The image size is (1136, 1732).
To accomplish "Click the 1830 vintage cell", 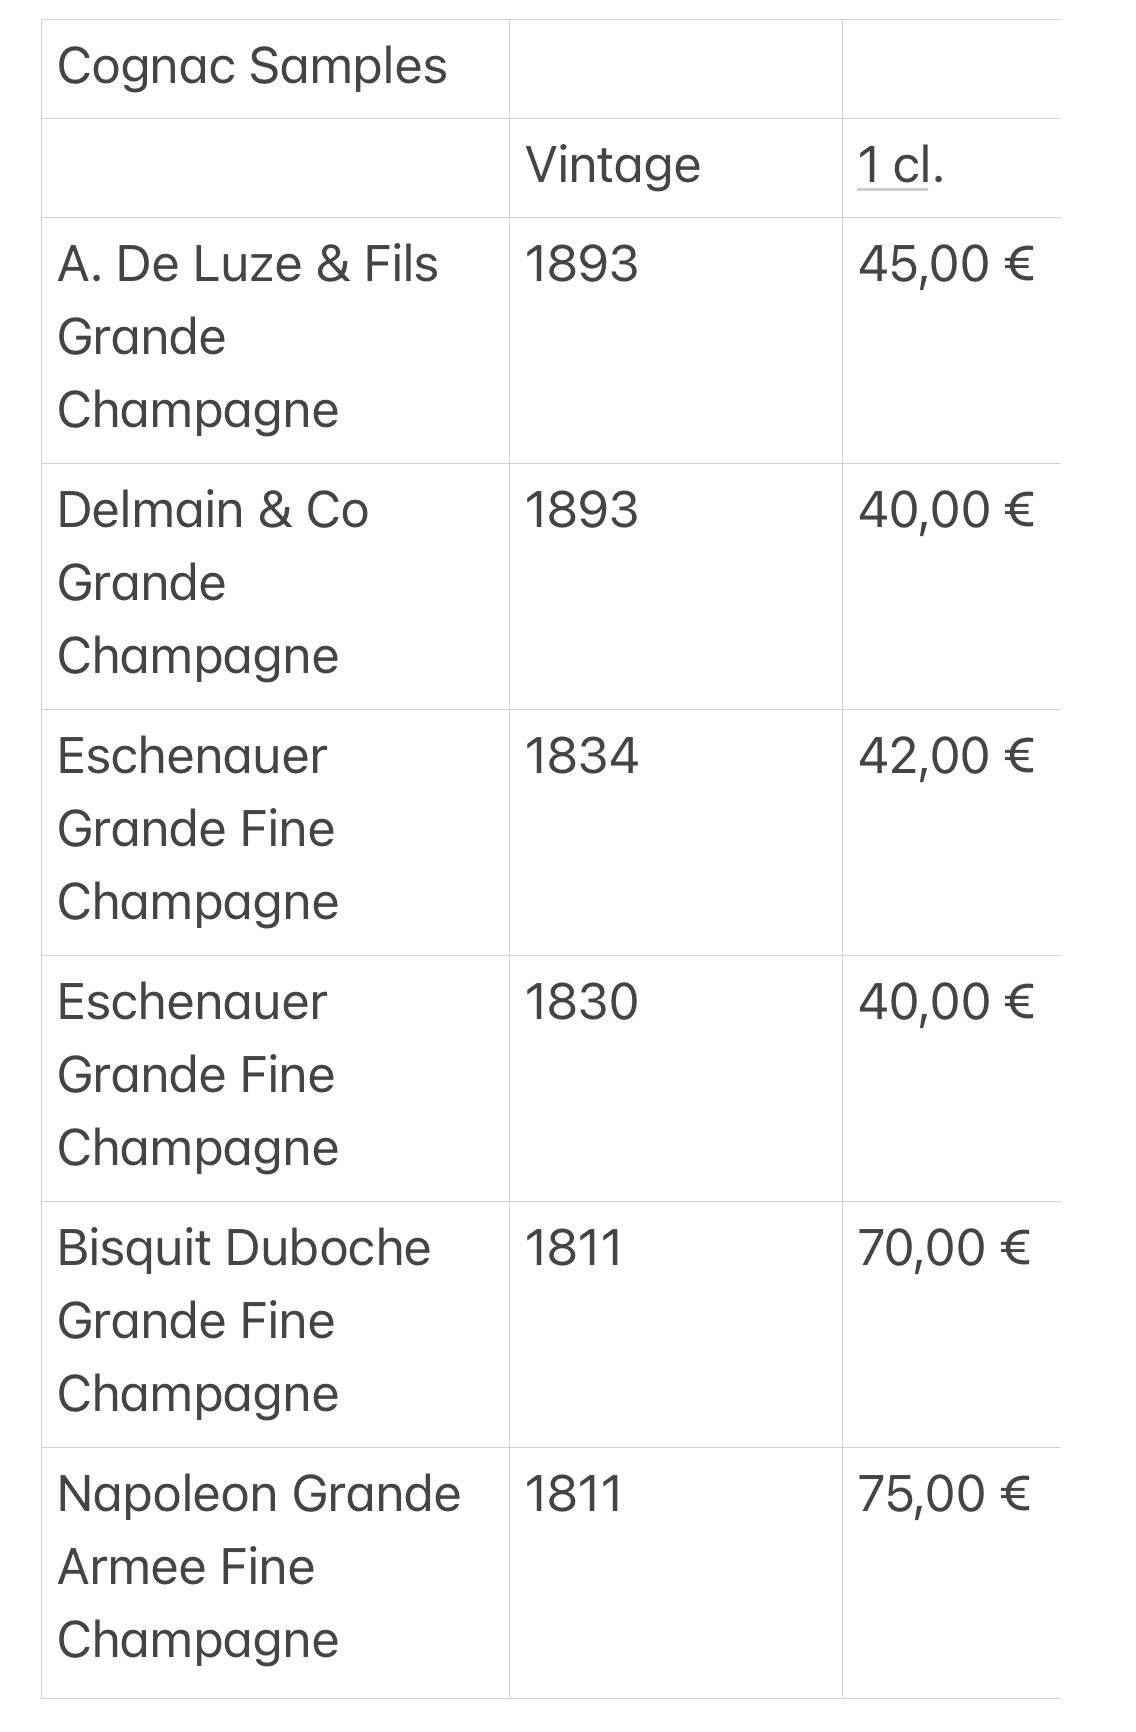I will coord(581,1003).
